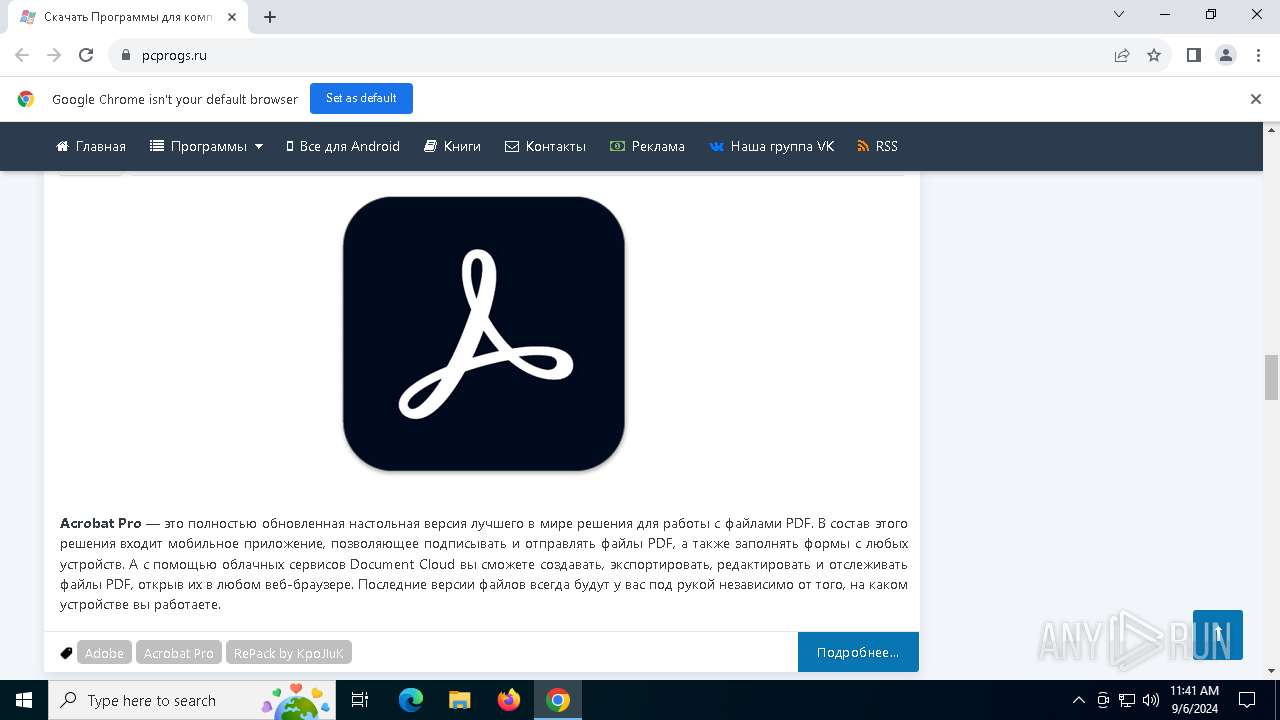The image size is (1280, 720).
Task: Click the address bar URL pcprogs.ru
Action: click(174, 55)
